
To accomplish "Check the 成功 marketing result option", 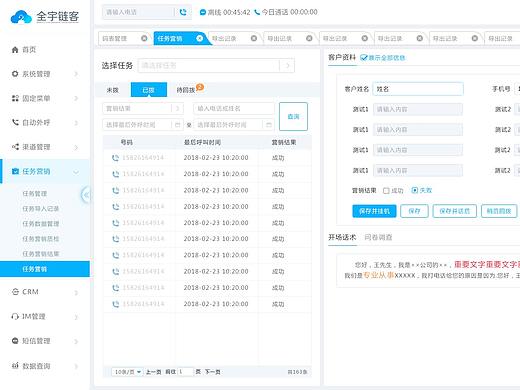I will point(386,191).
